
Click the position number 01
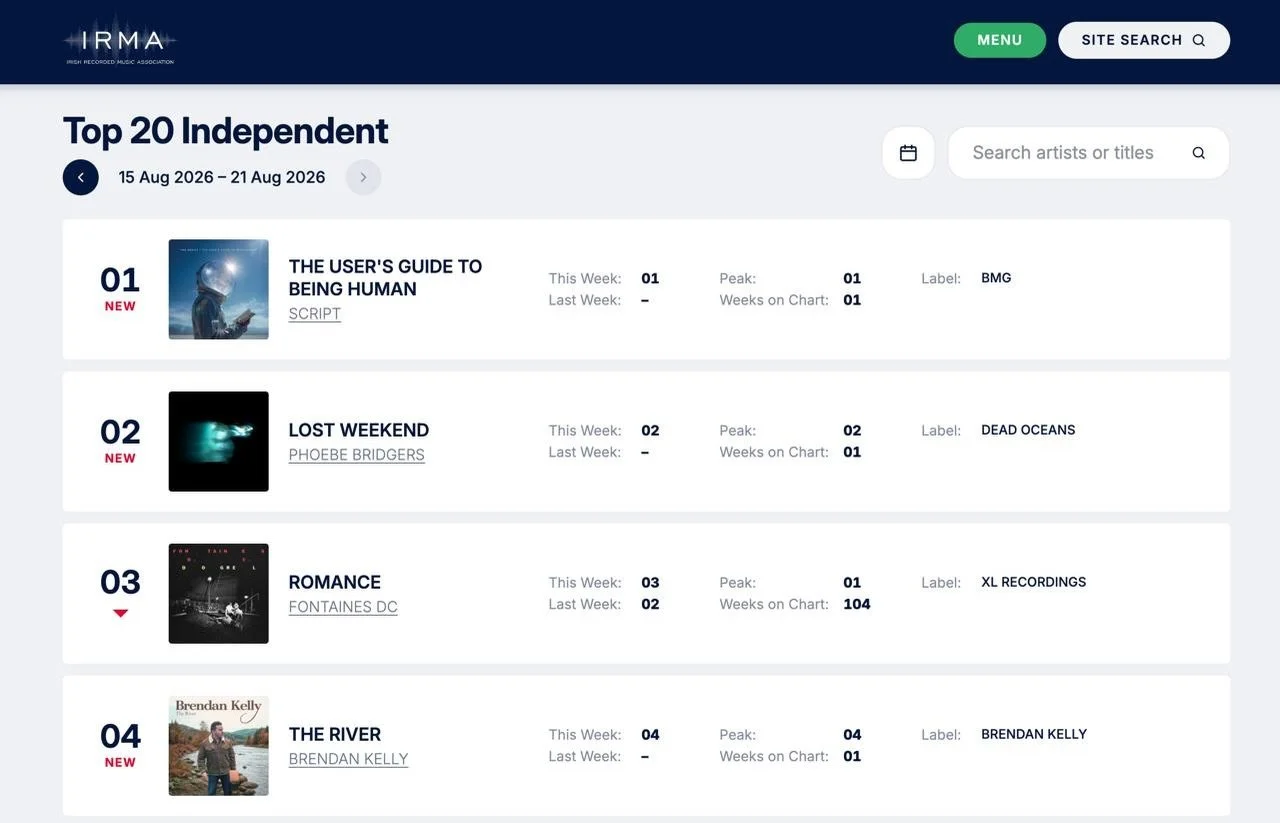point(120,279)
